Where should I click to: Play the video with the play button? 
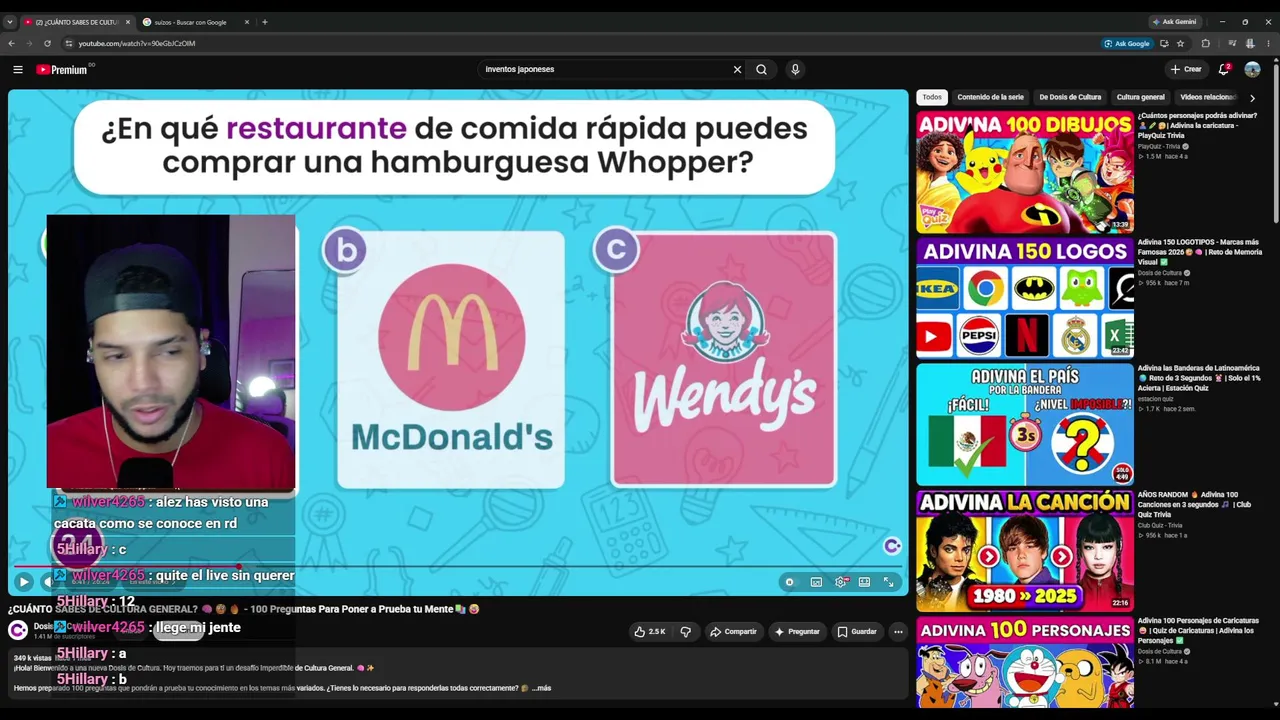[23, 581]
